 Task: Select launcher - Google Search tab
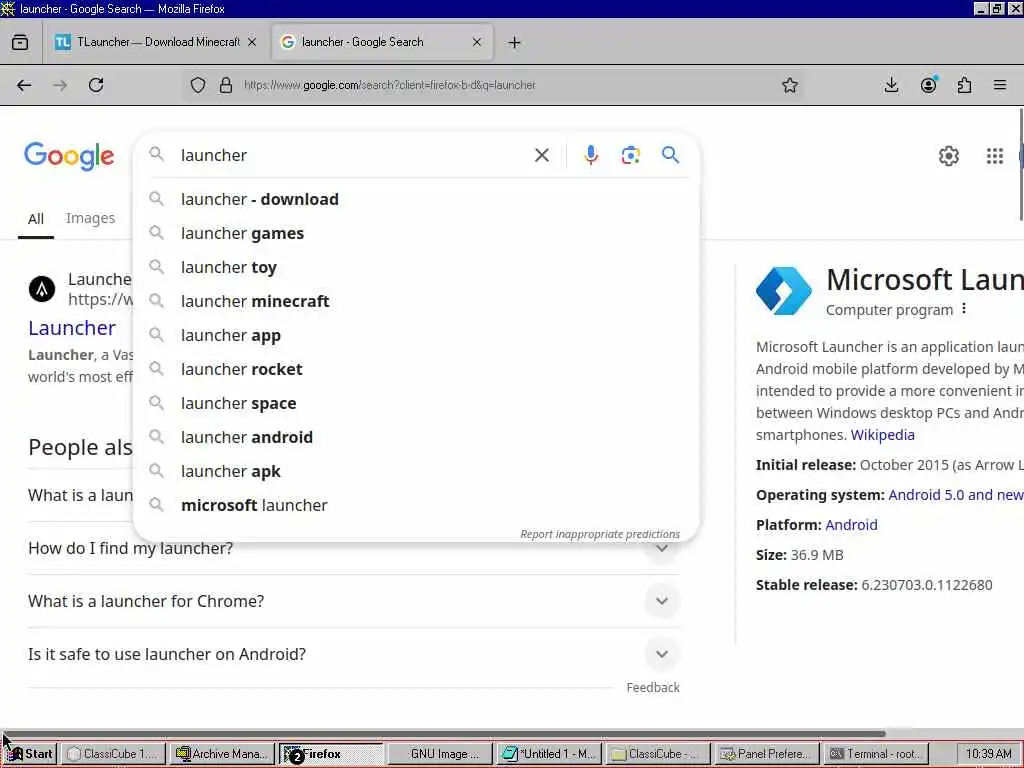pyautogui.click(x=382, y=42)
